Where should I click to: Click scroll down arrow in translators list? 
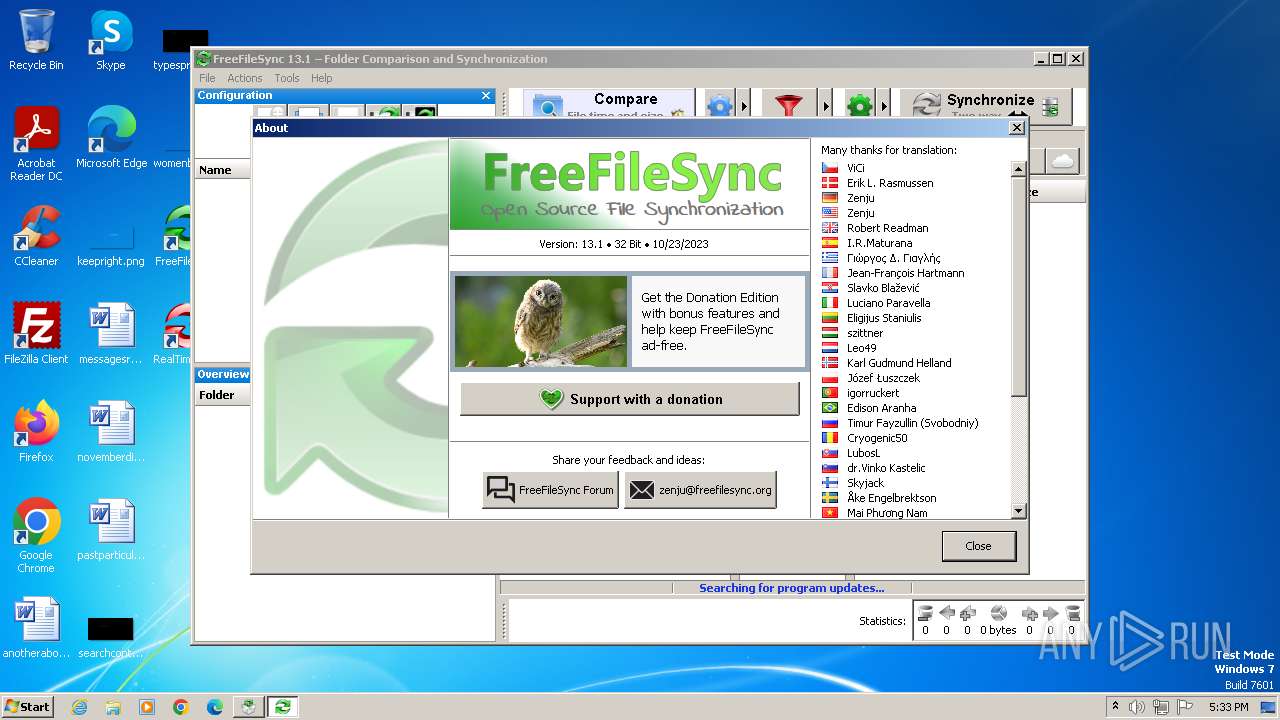click(x=1019, y=511)
